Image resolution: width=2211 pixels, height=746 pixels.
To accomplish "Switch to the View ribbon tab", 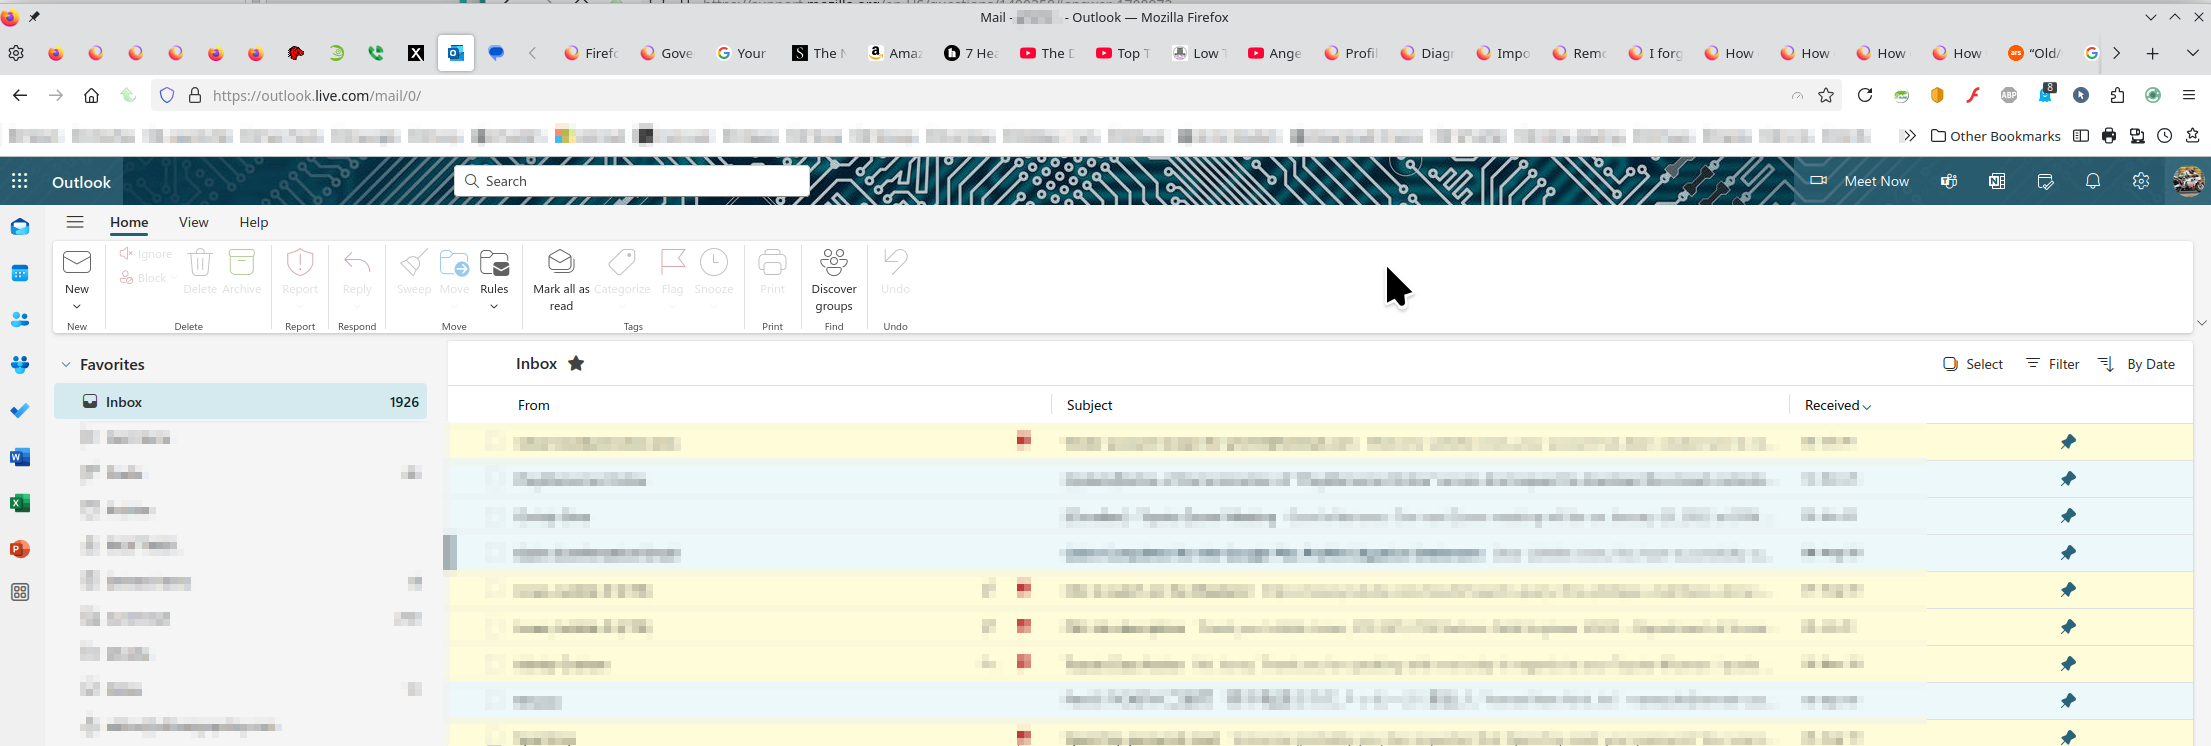I will (193, 222).
